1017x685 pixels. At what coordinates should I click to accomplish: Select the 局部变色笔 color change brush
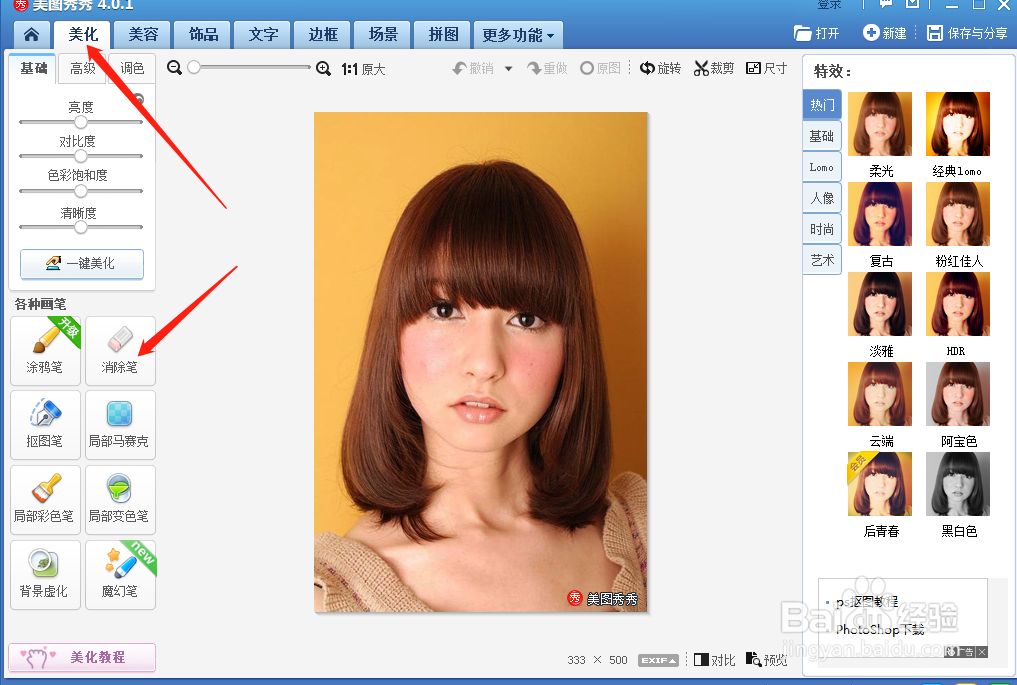coord(120,499)
